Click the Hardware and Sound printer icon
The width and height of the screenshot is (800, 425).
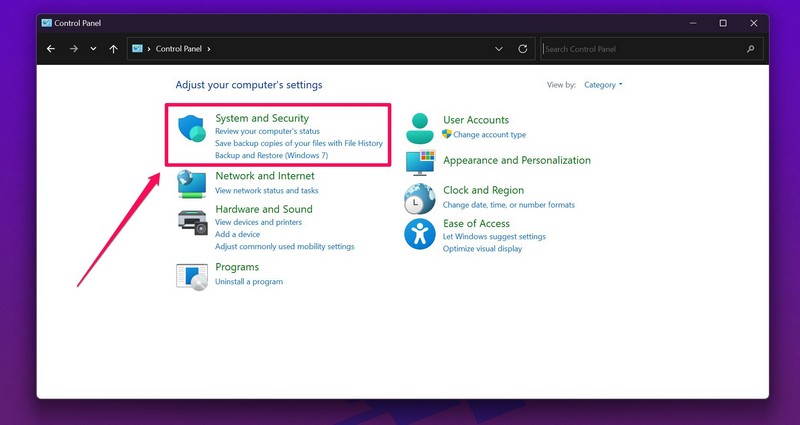[191, 221]
